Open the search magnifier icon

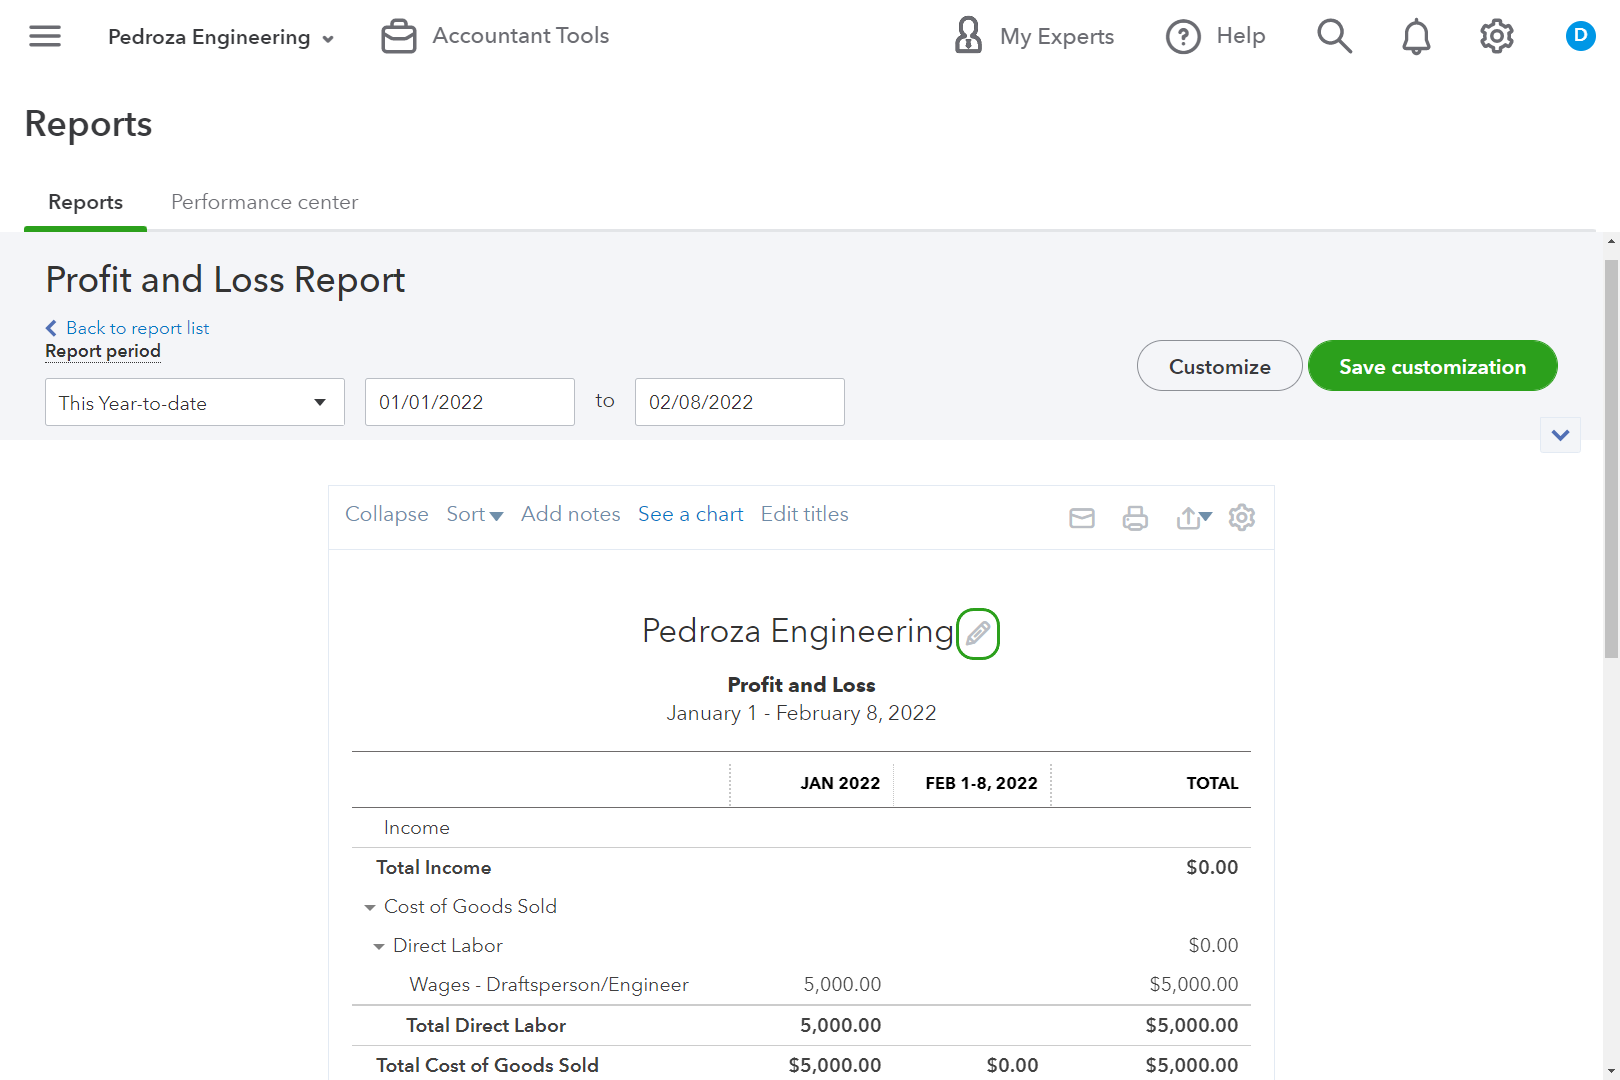tap(1334, 36)
